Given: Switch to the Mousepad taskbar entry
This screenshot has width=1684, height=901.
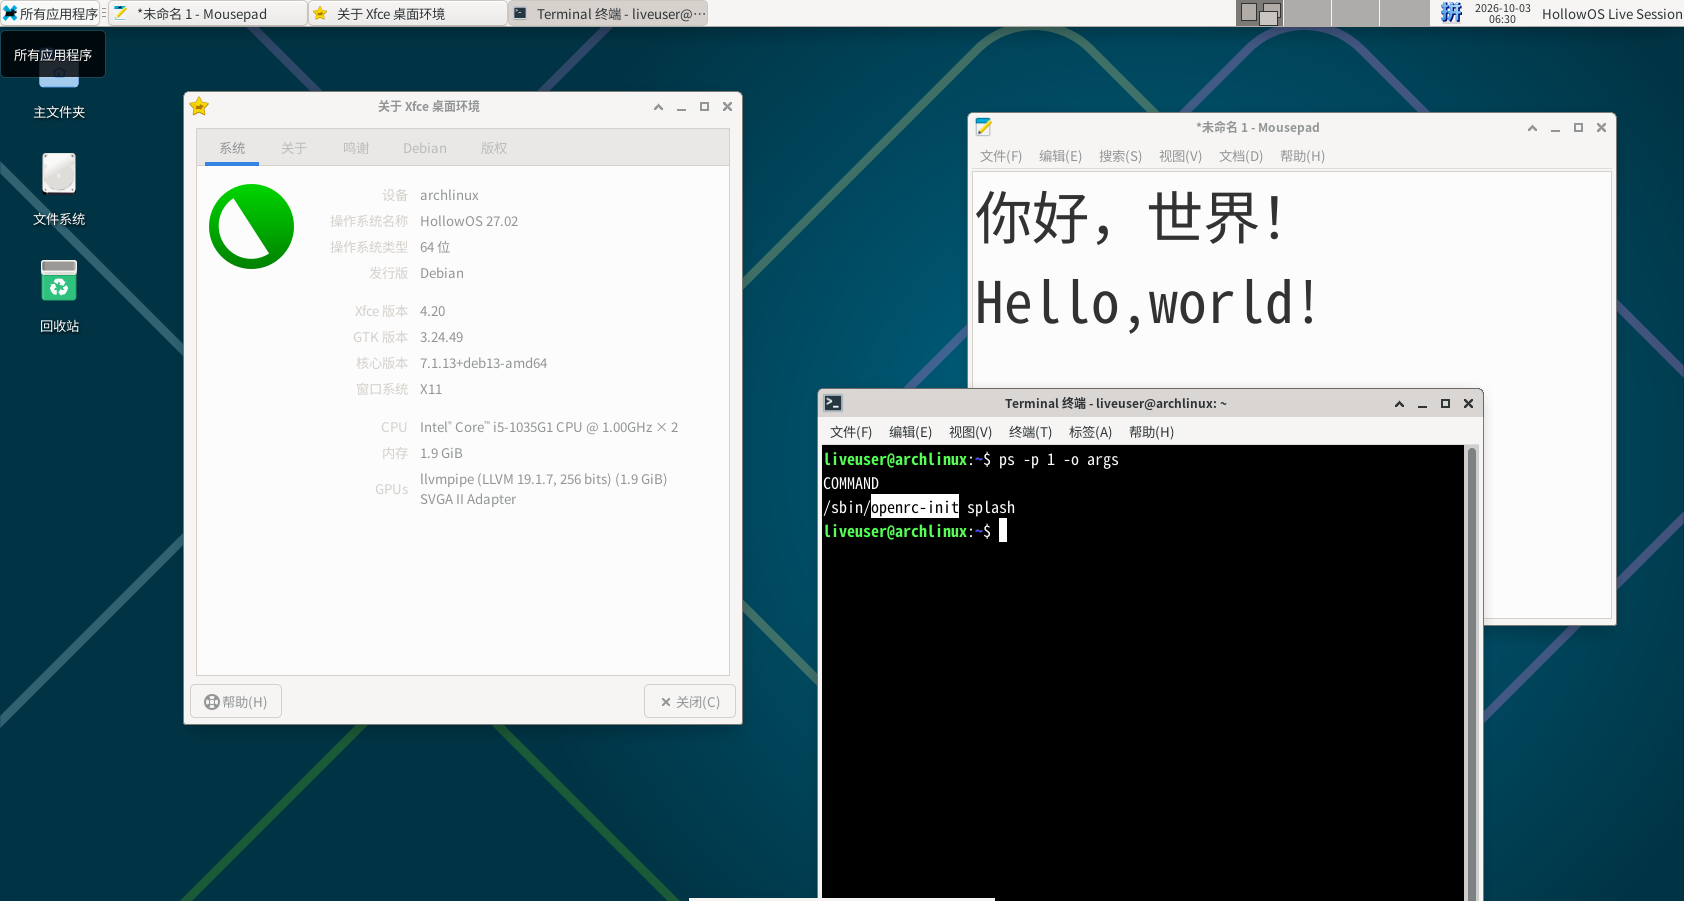Looking at the screenshot, I should (207, 13).
